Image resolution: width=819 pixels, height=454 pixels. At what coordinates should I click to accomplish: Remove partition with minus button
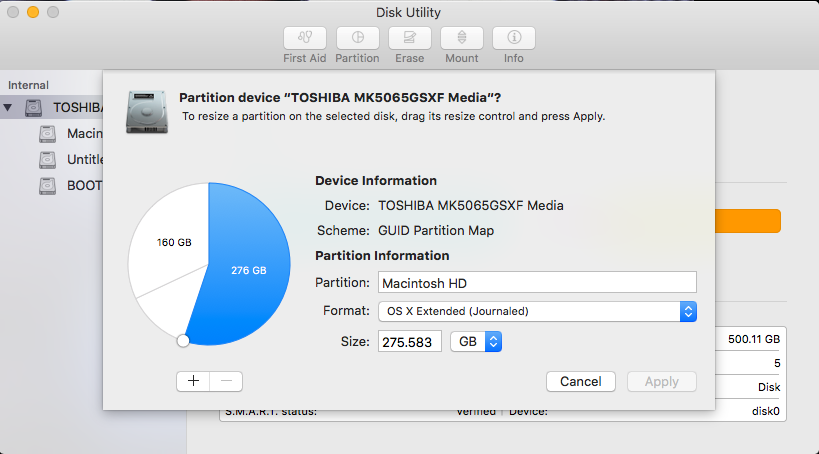[226, 381]
